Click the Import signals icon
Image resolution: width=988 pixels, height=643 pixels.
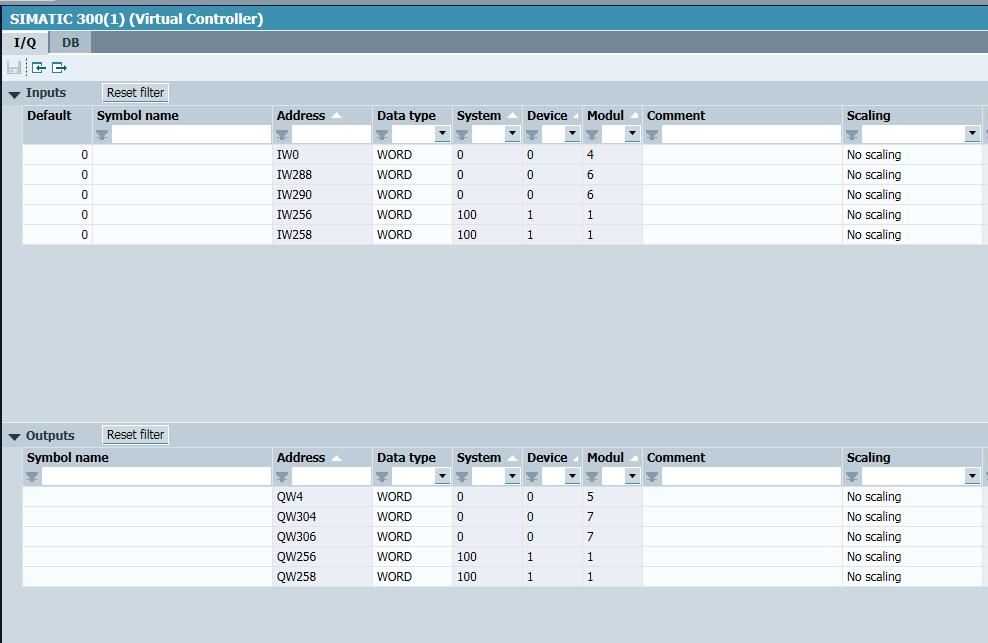tap(38, 67)
